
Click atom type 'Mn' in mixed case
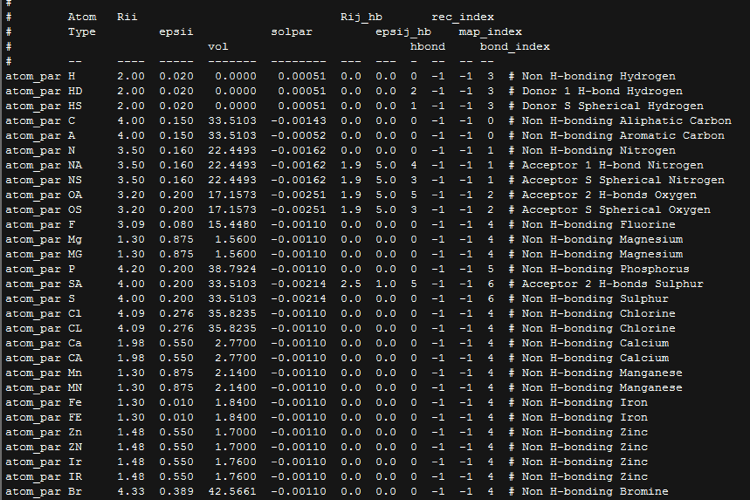[75, 373]
